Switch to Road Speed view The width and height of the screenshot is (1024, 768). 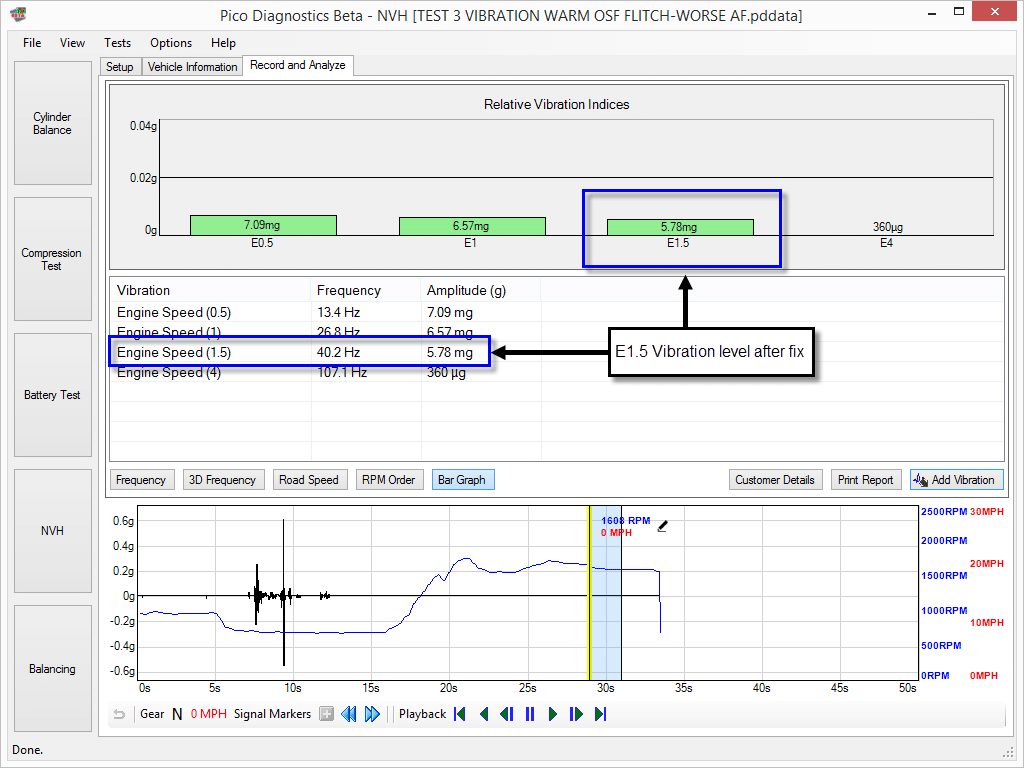[x=309, y=480]
